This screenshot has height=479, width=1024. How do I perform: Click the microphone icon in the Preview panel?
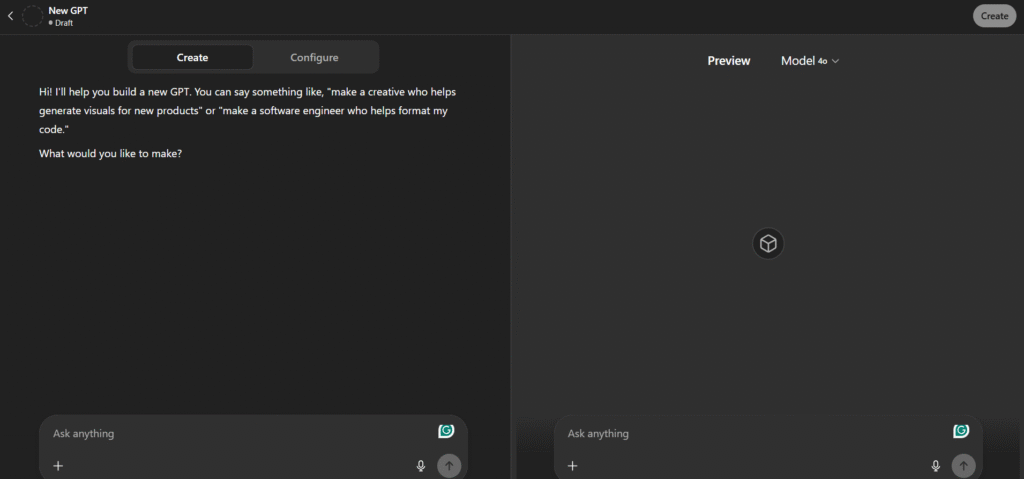(x=936, y=466)
